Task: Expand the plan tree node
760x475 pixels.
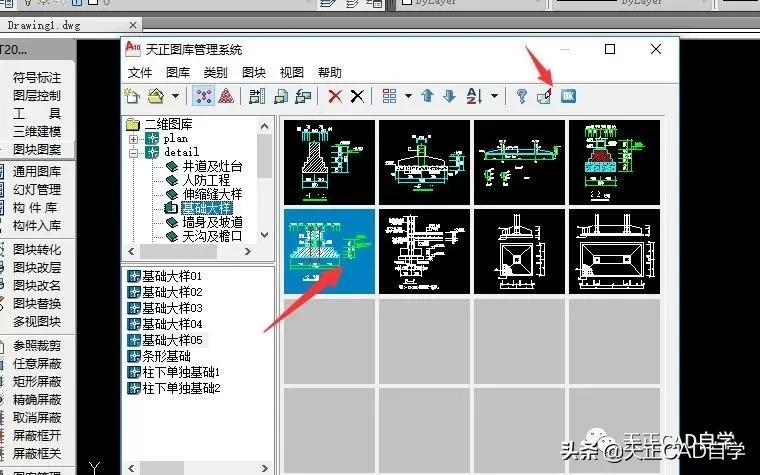Action: 133,139
